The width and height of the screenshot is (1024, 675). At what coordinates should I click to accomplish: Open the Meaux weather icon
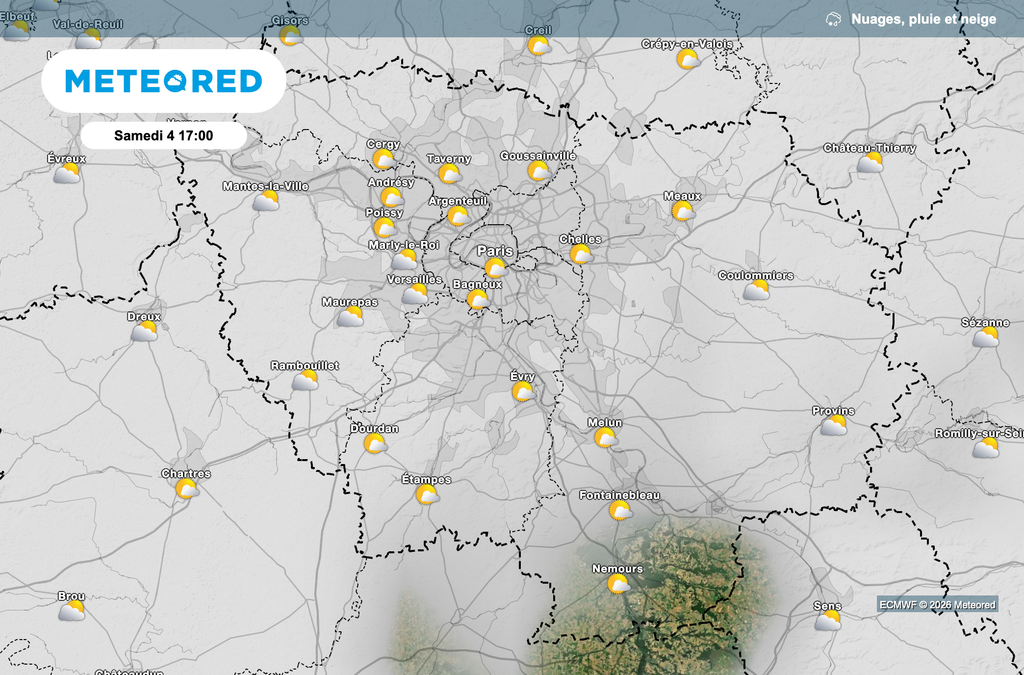[x=683, y=211]
